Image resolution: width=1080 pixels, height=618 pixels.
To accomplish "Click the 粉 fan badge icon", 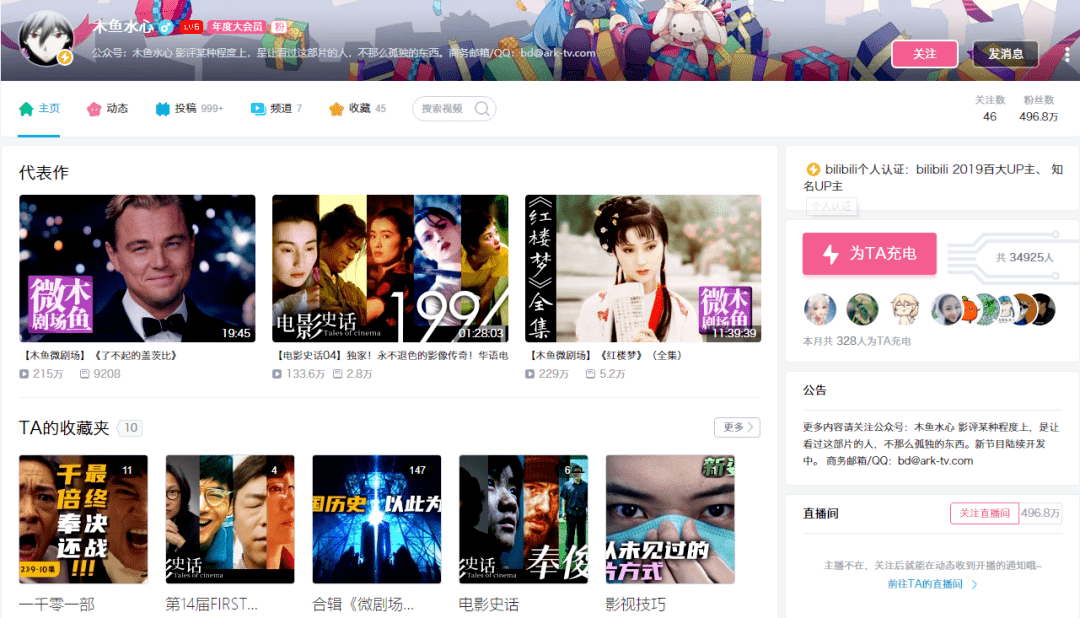I will click(x=279, y=27).
